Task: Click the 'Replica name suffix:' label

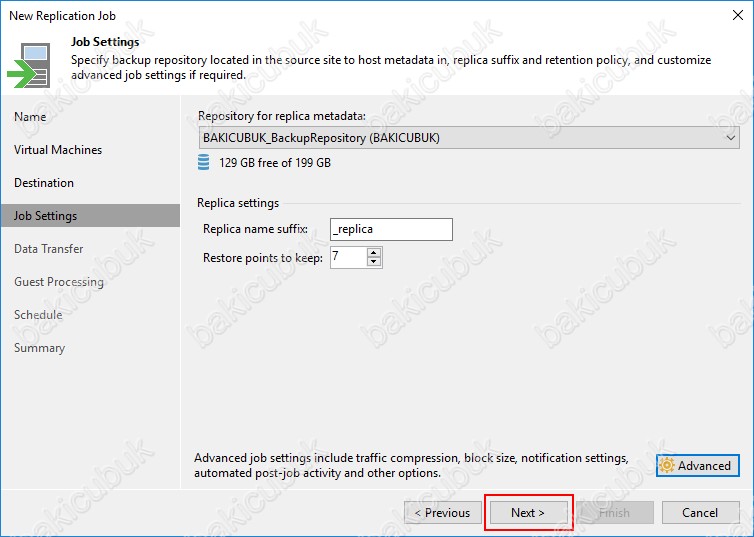Action: [x=255, y=229]
